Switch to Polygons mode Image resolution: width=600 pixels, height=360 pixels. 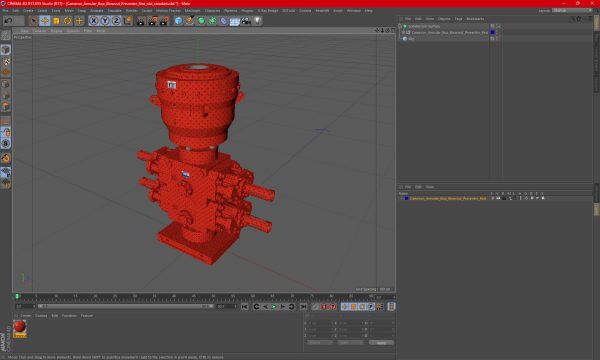click(6, 106)
